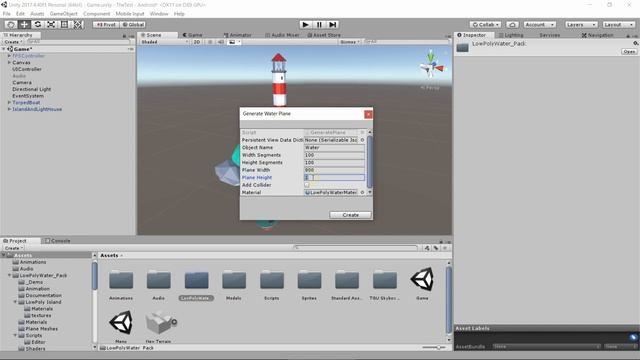
Task: Open the Game scene asset
Action: 422,280
